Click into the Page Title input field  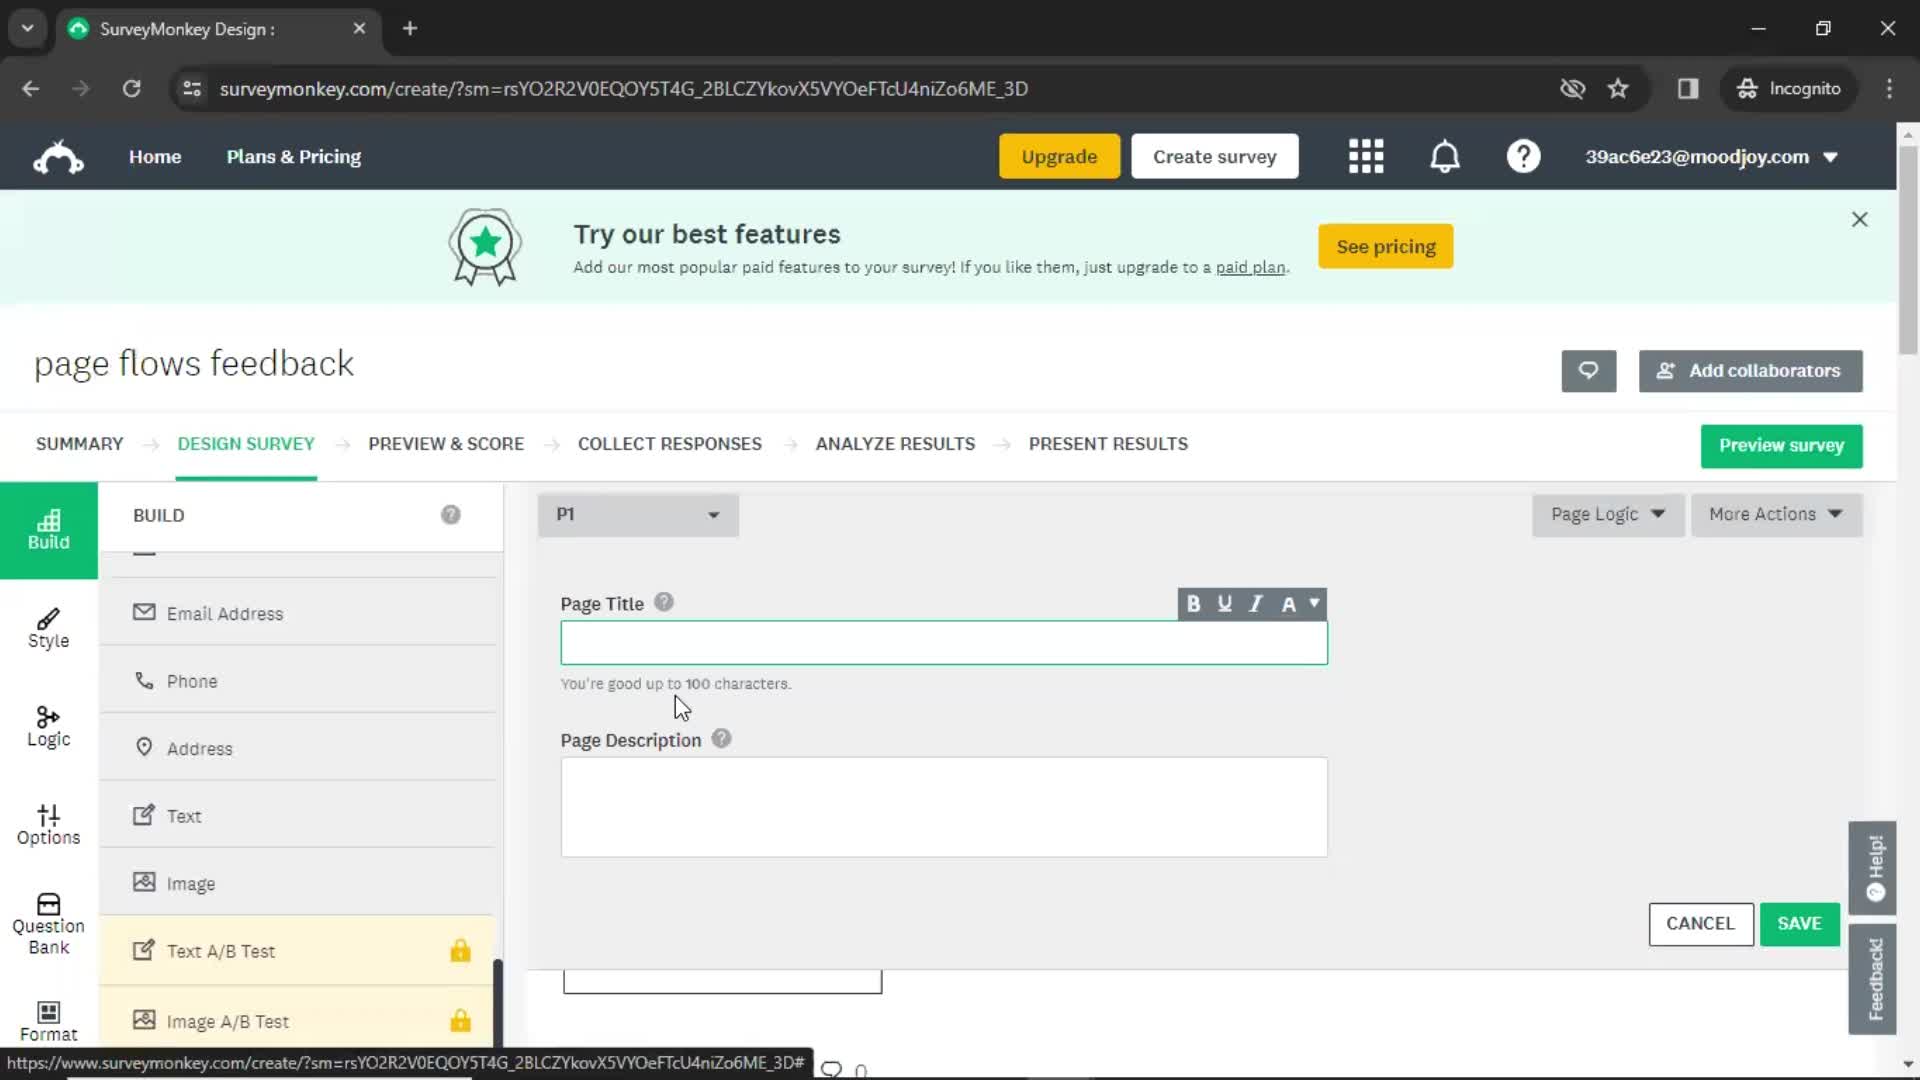pos(944,643)
